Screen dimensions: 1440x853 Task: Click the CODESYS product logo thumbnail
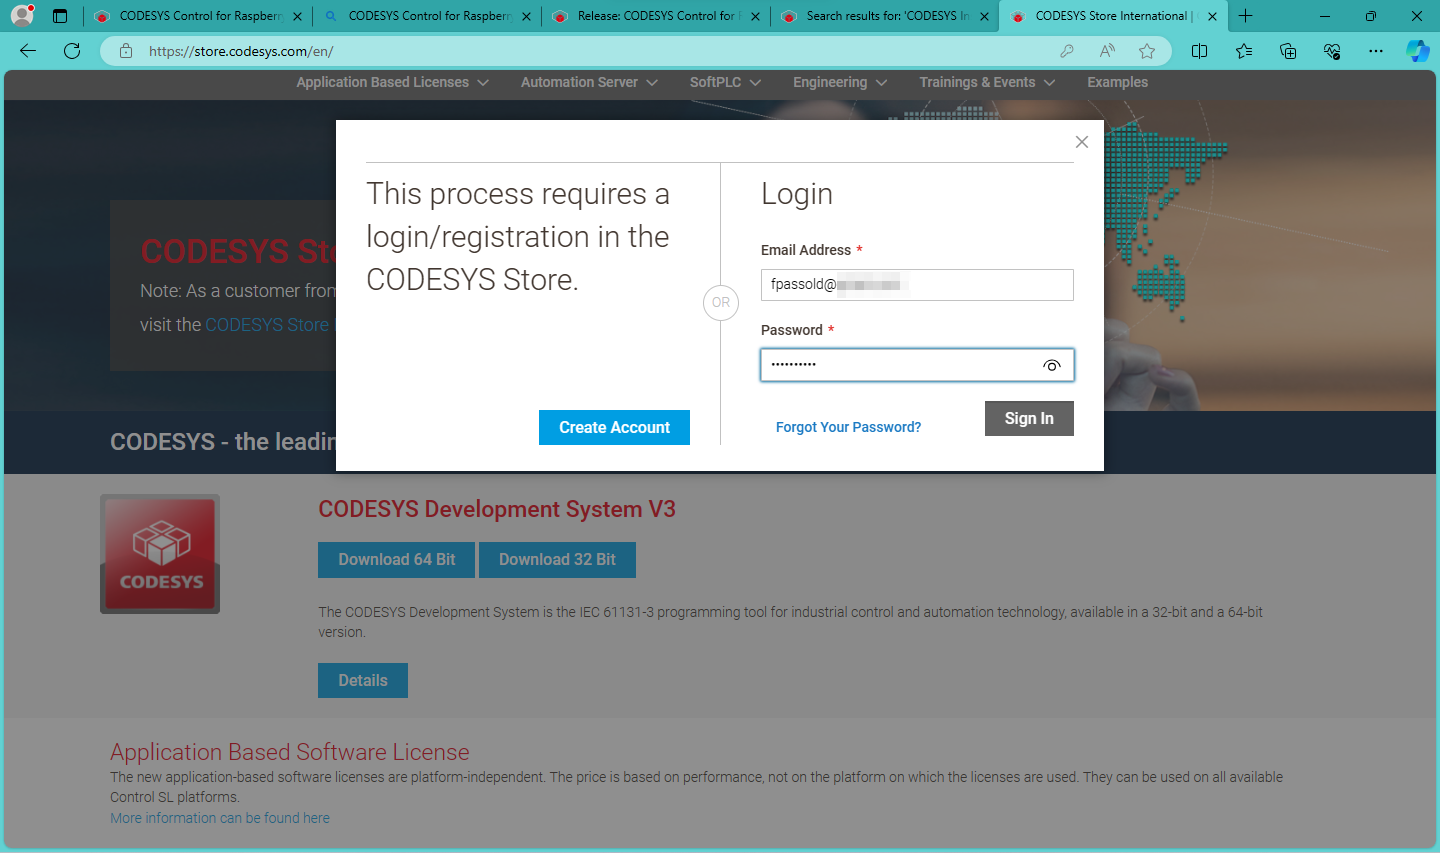pos(160,554)
